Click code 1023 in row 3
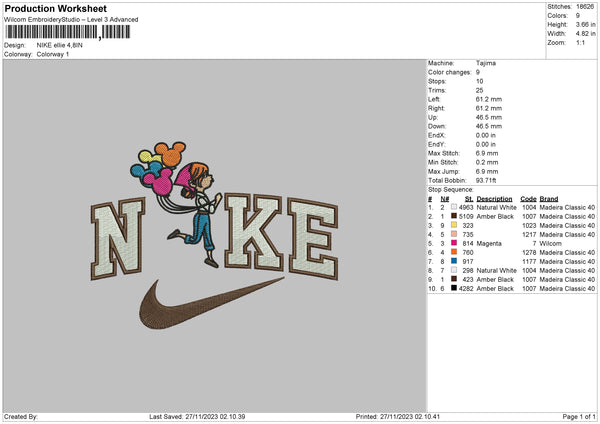 [529, 225]
